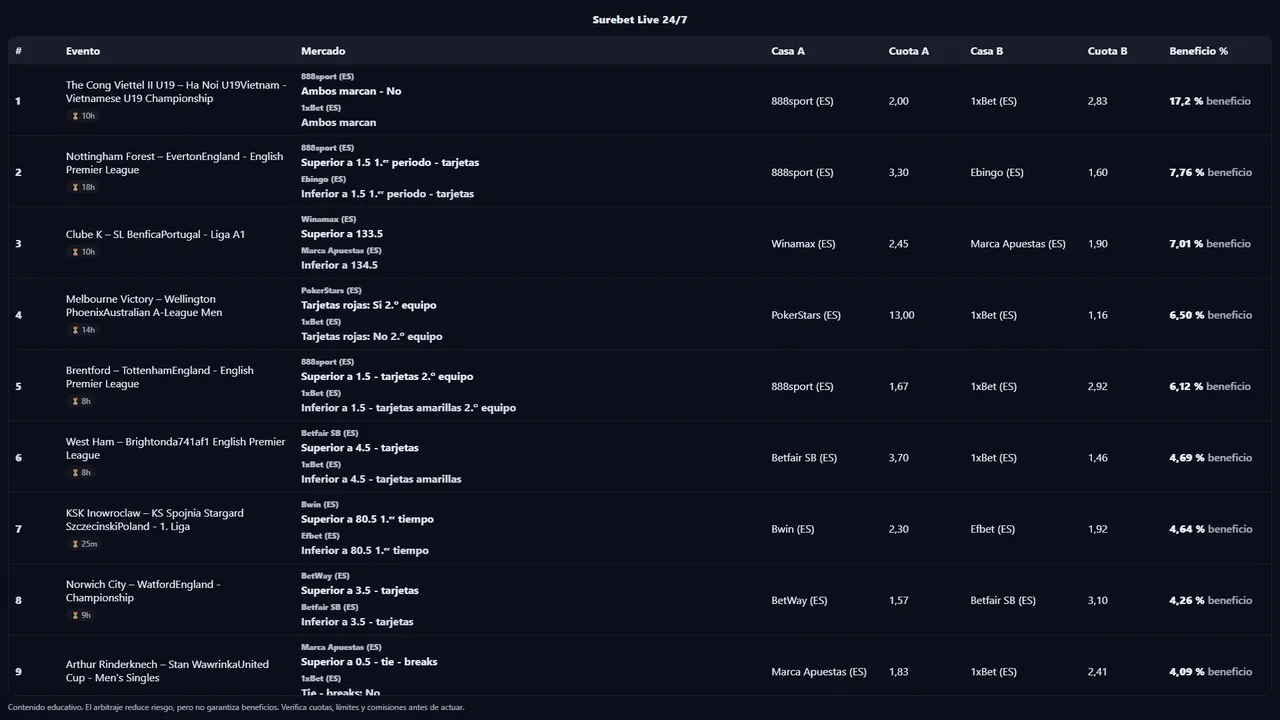Click the hourglass icon under West Ham – Brighton
Screen dimensions: 1280x720
click(x=74, y=473)
